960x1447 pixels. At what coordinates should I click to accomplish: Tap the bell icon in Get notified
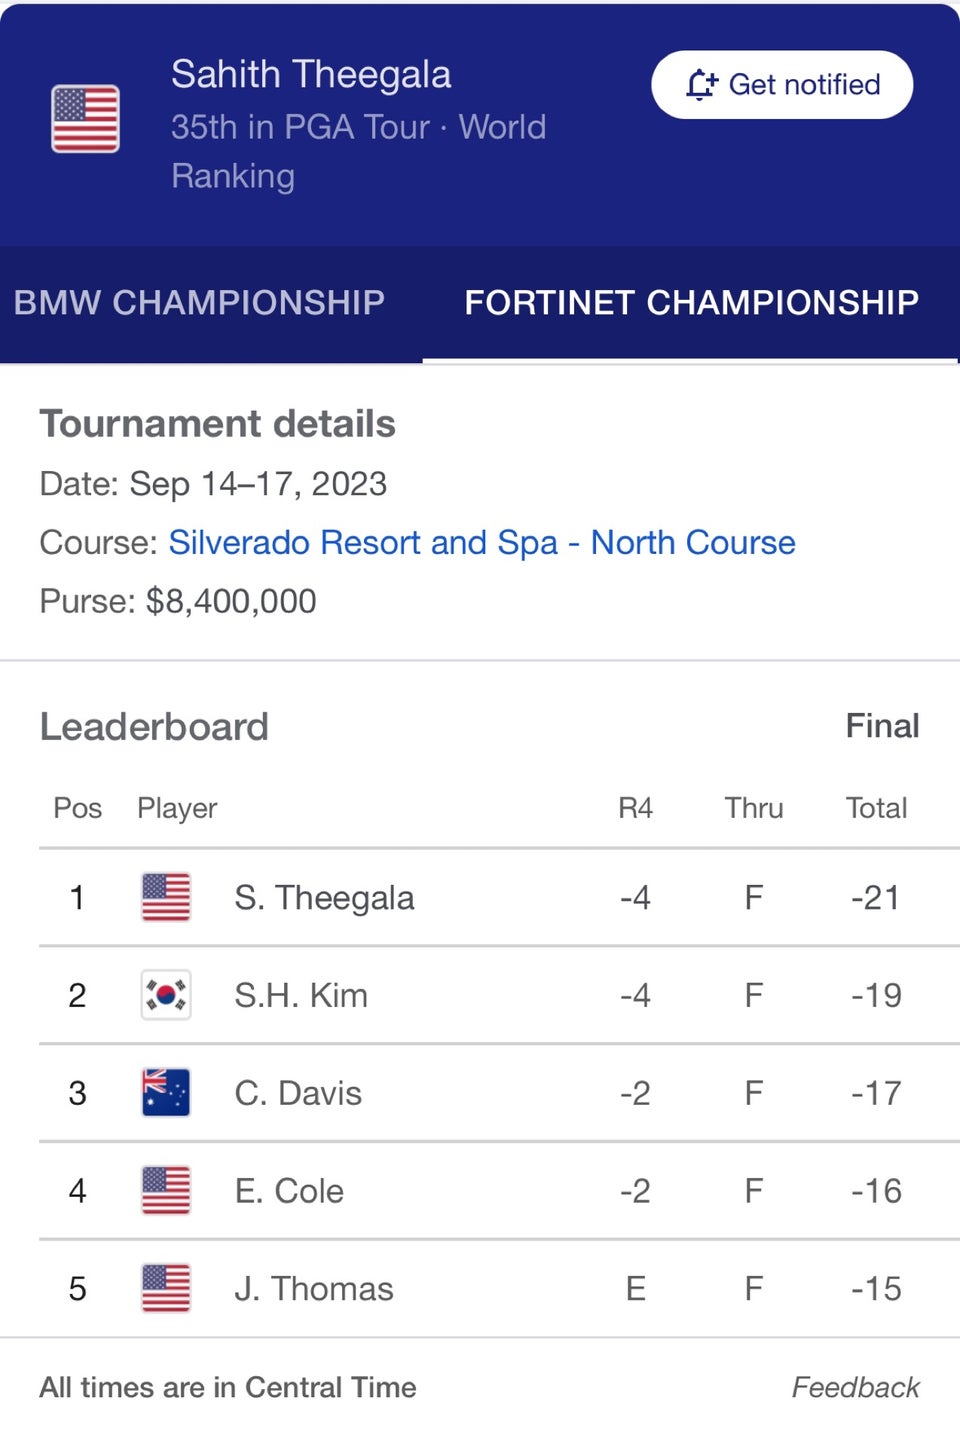(701, 85)
